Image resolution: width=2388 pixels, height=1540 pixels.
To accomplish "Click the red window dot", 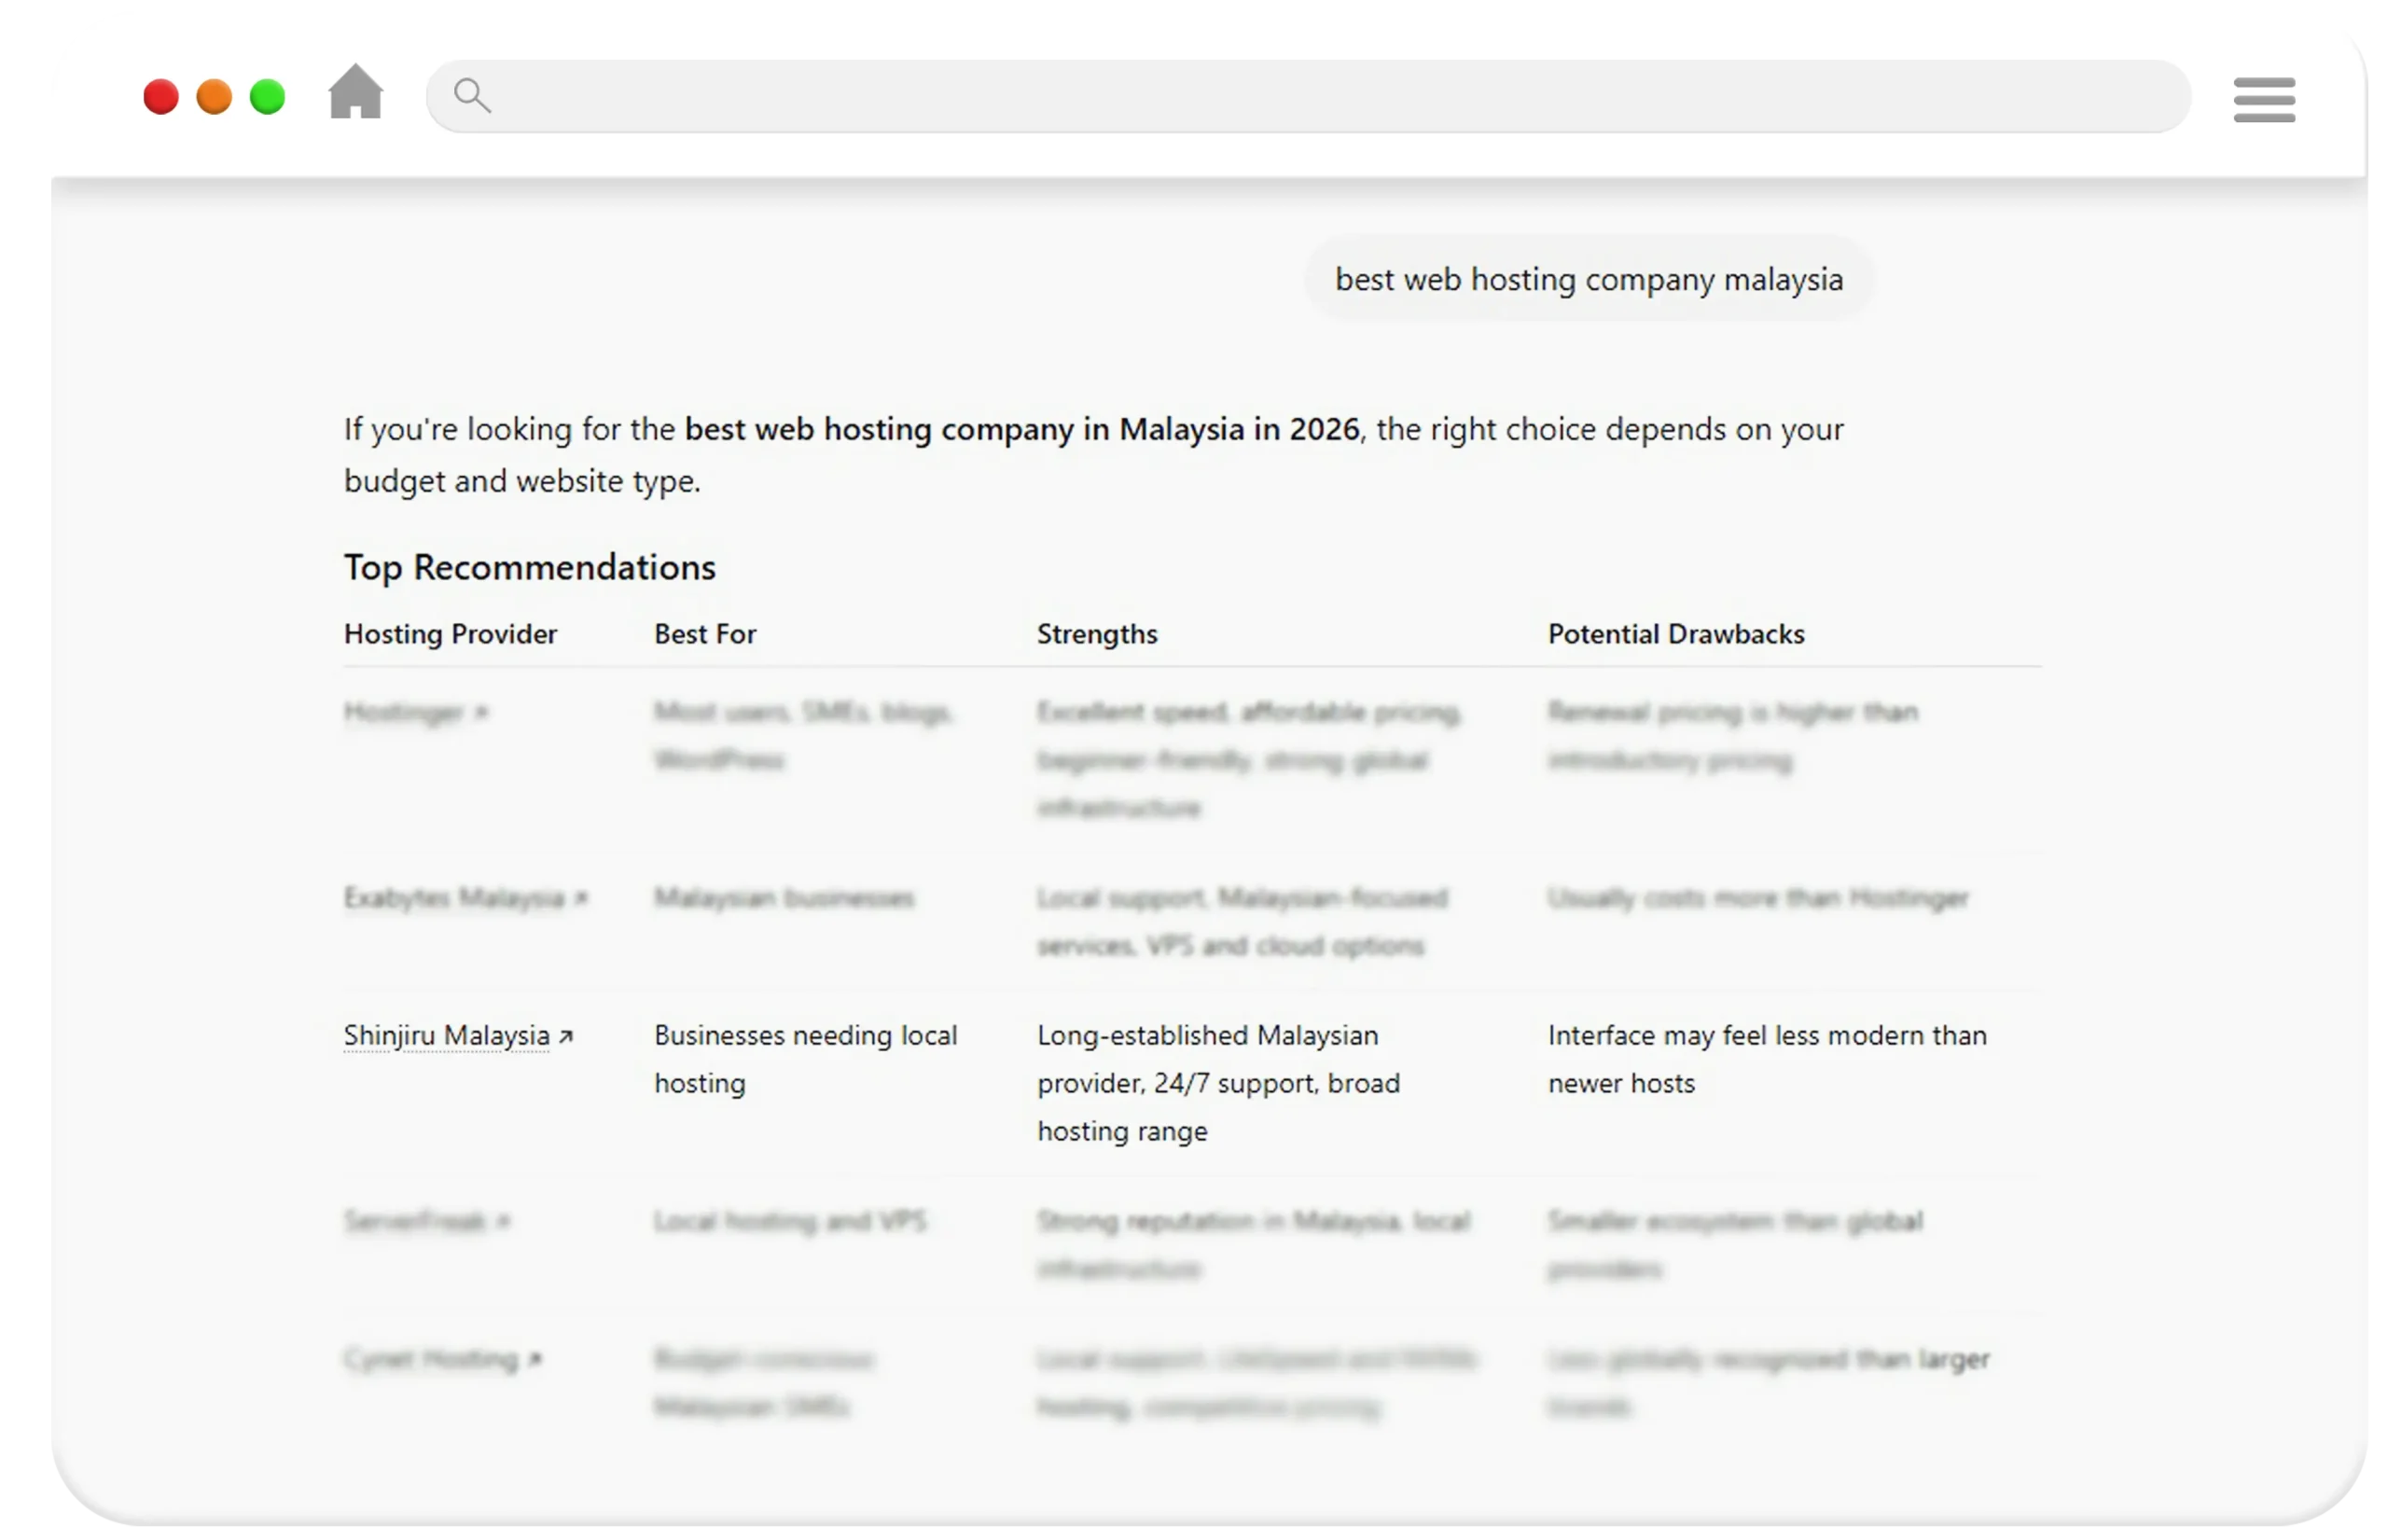I will coord(160,97).
